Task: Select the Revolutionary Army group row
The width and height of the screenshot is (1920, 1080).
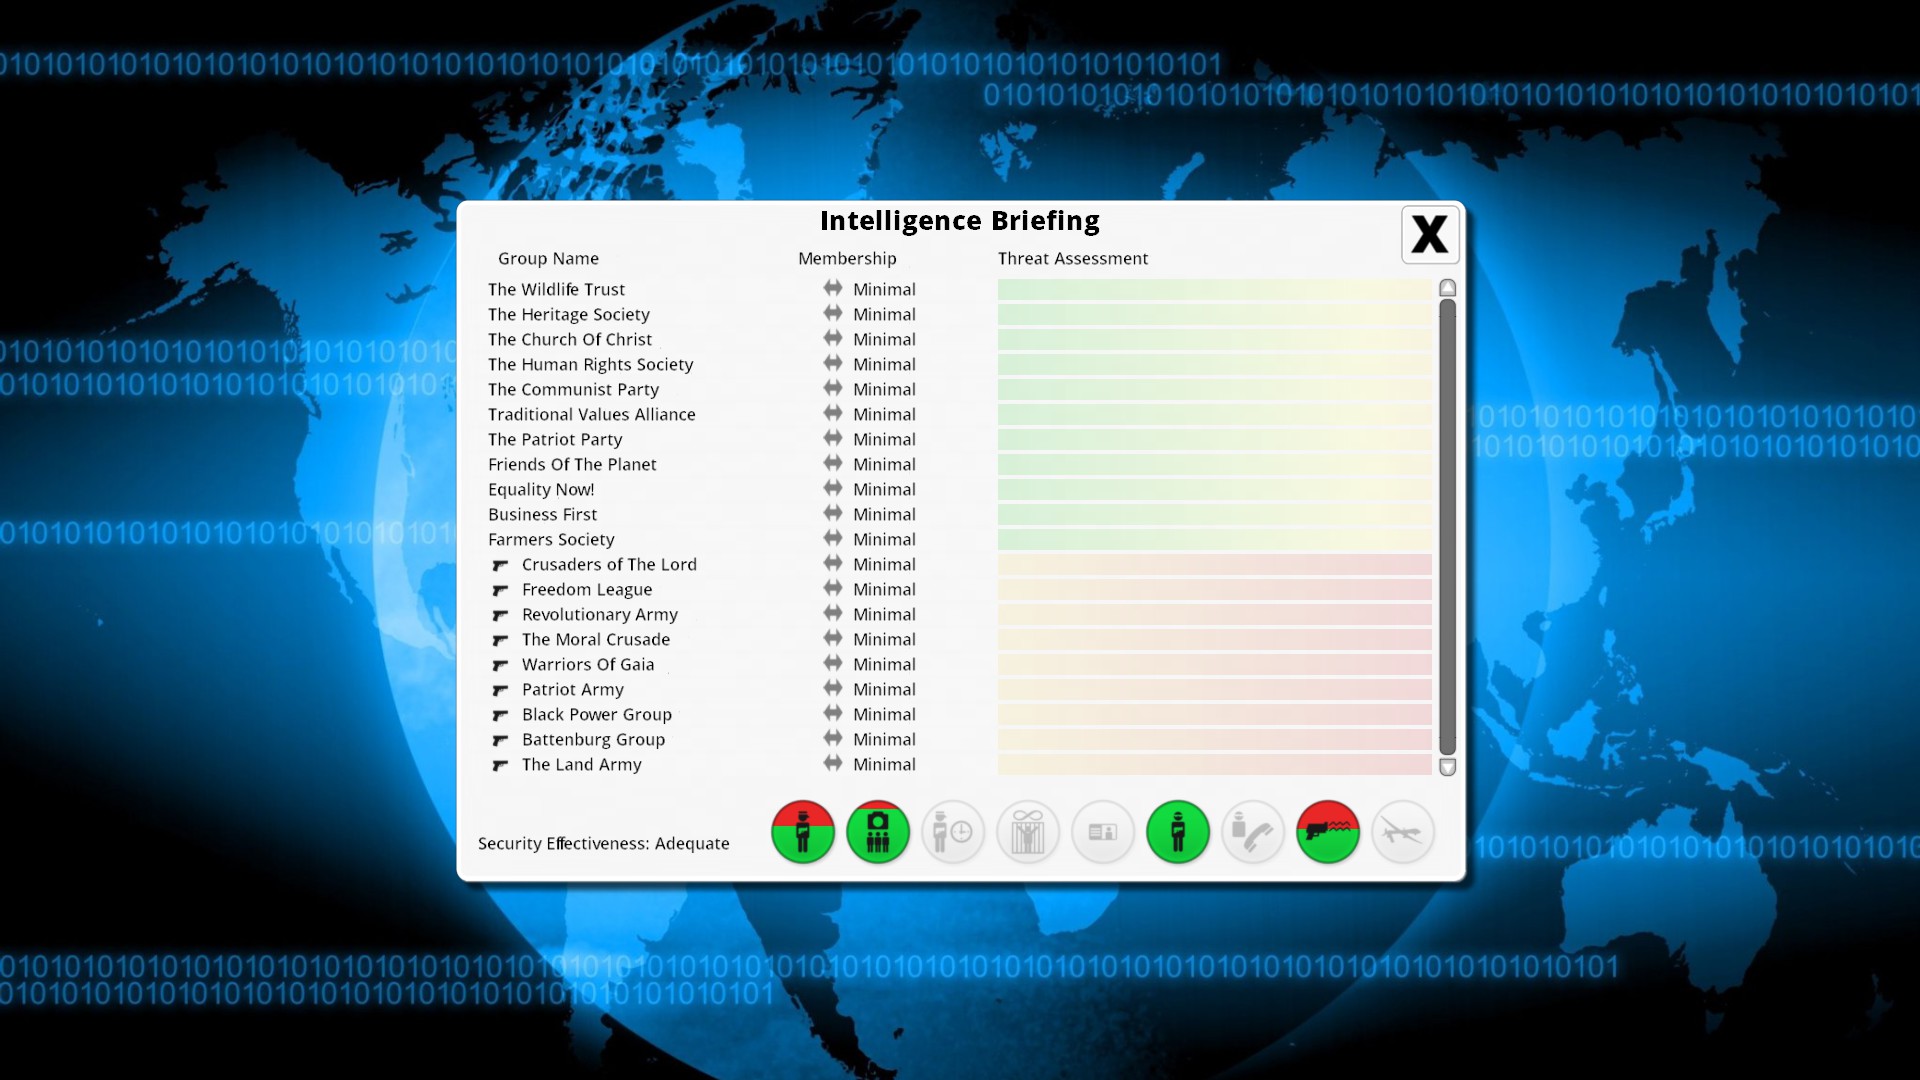Action: (x=599, y=615)
